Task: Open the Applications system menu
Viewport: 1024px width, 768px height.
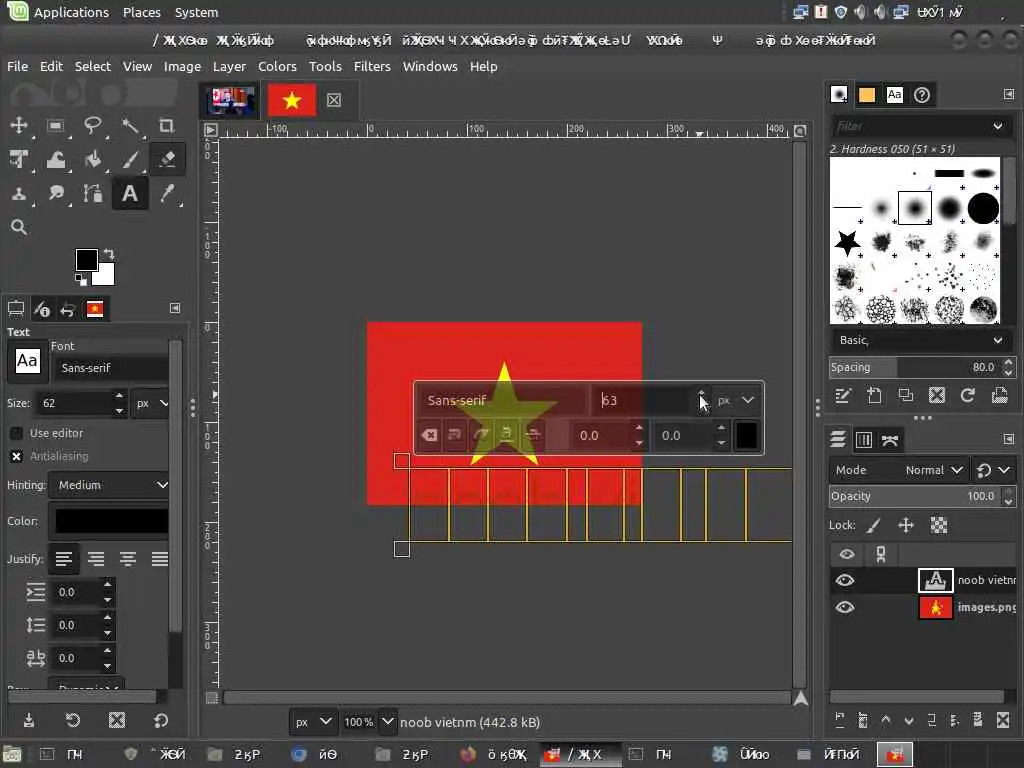Action: pyautogui.click(x=71, y=12)
